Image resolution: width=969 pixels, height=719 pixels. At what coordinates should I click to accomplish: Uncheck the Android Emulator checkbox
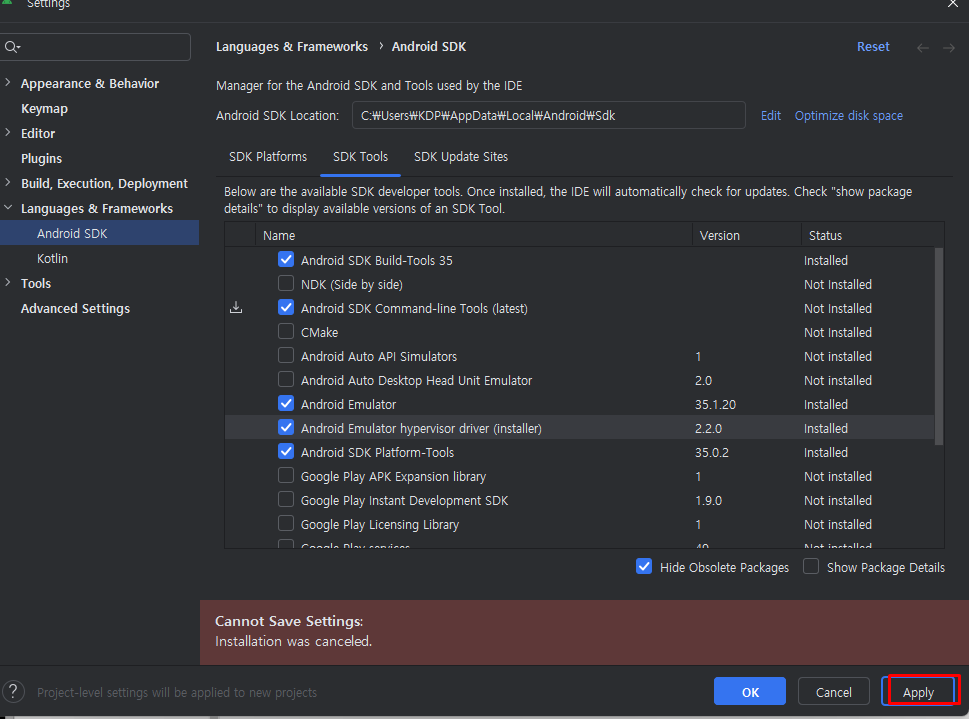[286, 404]
